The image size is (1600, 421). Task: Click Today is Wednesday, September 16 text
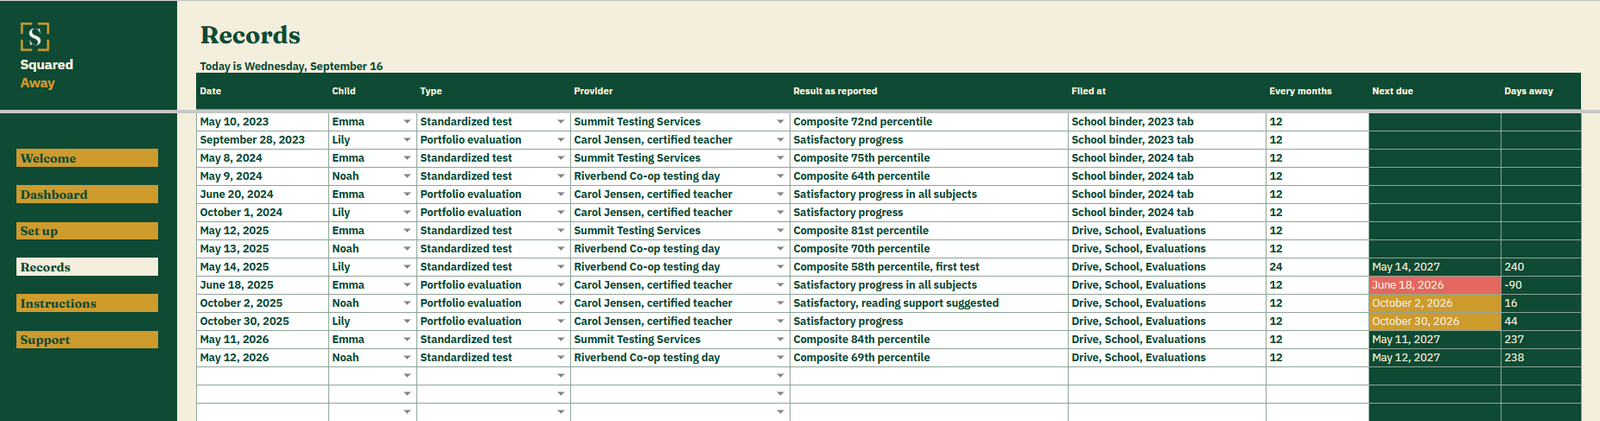(x=291, y=66)
